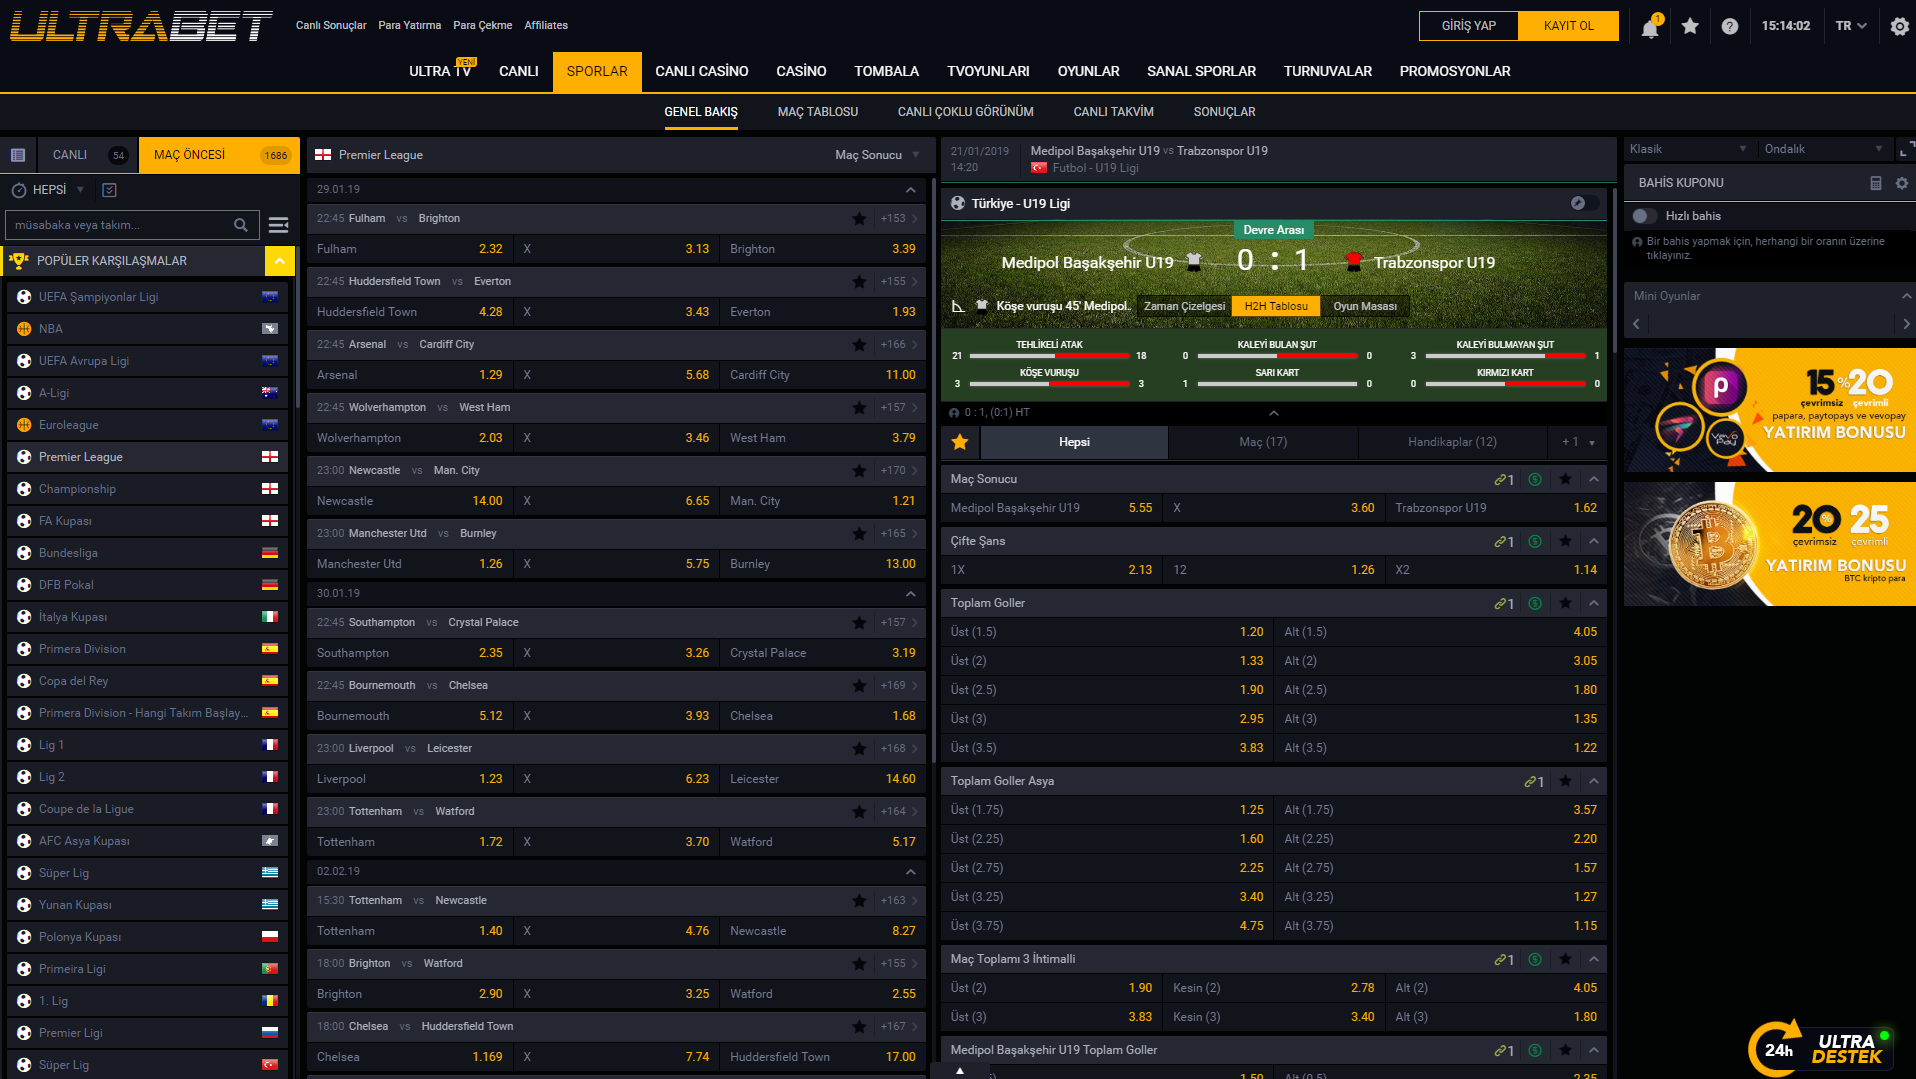Expand the bet slip panel corner icon
The width and height of the screenshot is (1916, 1079).
(1906, 149)
